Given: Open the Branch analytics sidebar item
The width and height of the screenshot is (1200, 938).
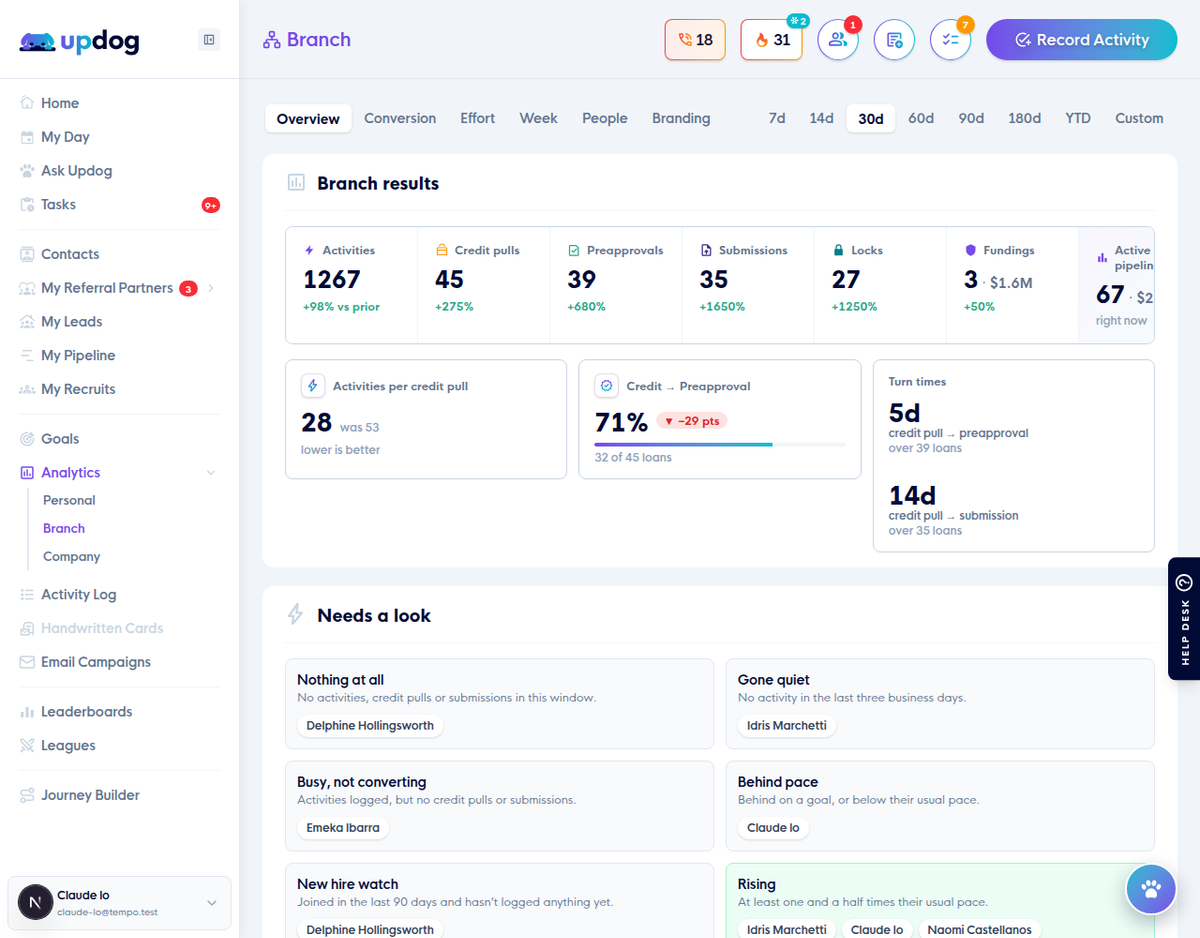Looking at the screenshot, I should tap(64, 528).
